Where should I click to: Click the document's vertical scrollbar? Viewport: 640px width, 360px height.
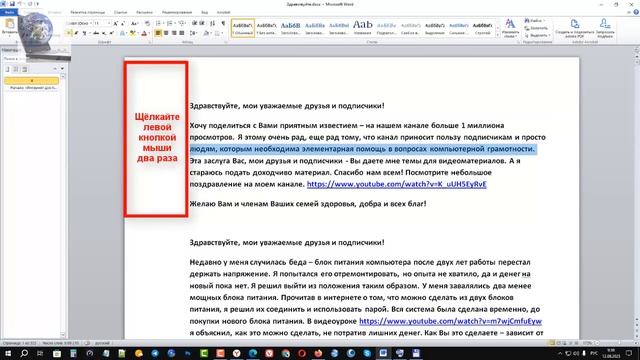point(636,192)
